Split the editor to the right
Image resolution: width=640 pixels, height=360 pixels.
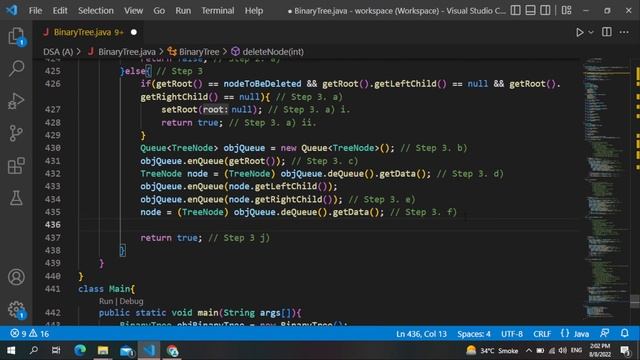[607, 32]
